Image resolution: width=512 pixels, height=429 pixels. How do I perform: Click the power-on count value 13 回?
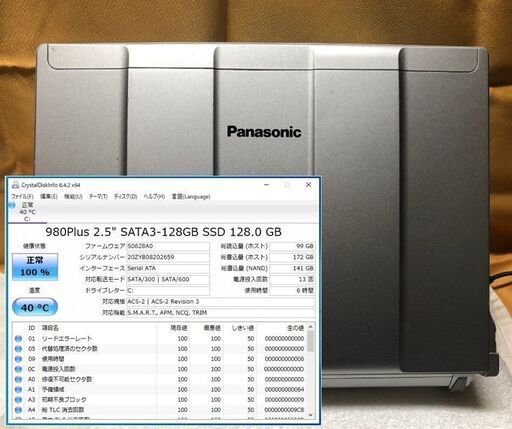click(292, 279)
